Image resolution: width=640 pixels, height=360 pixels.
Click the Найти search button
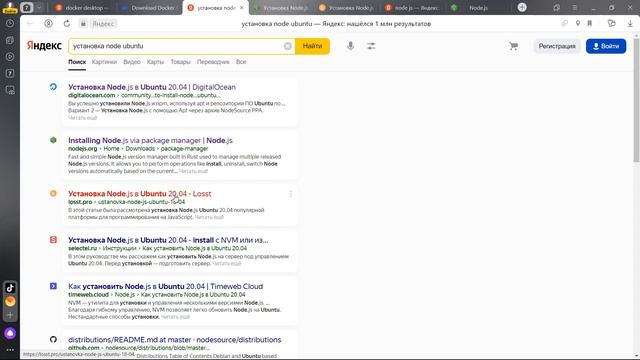point(312,46)
